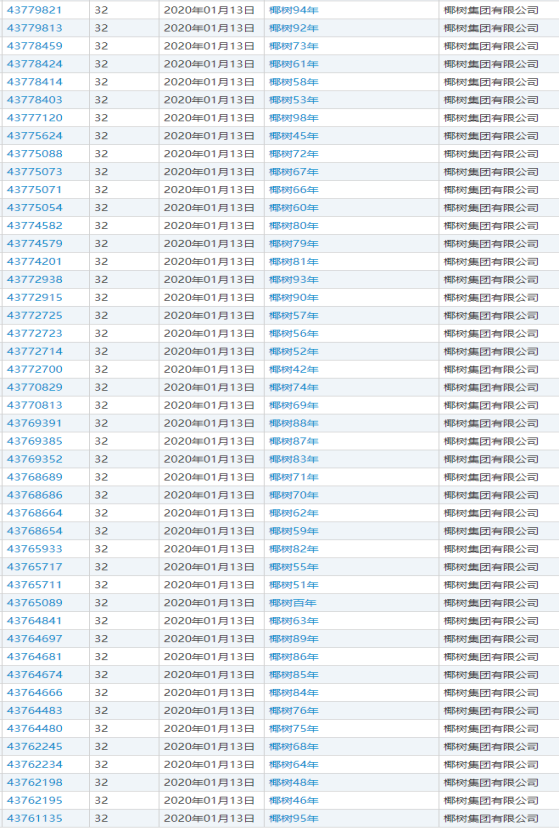Select date cell in row 43761135

(x=211, y=819)
